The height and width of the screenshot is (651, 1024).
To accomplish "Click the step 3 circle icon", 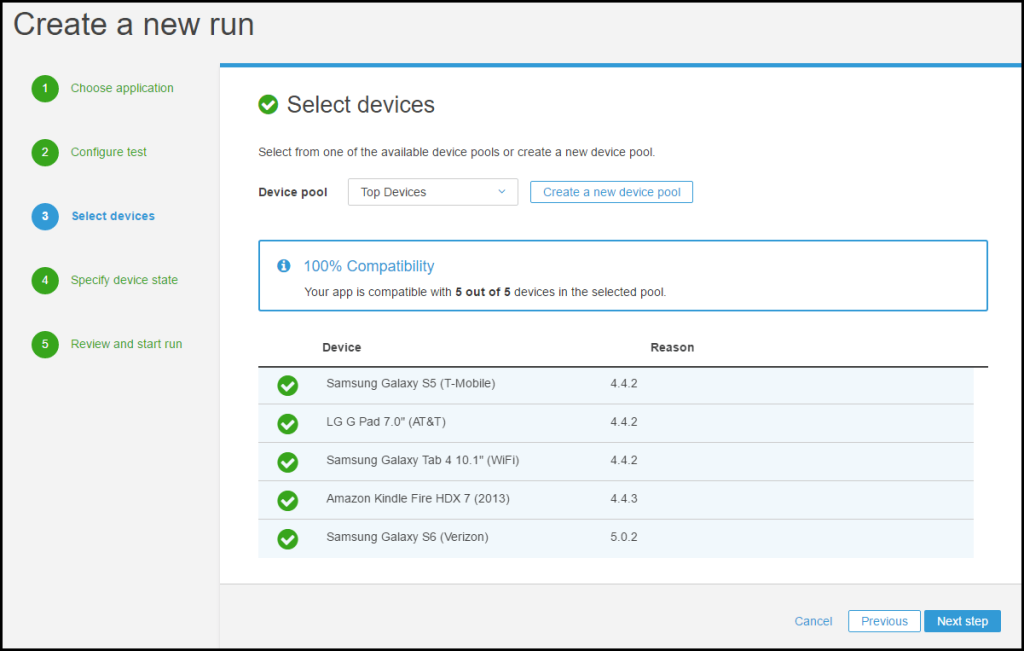I will click(45, 217).
